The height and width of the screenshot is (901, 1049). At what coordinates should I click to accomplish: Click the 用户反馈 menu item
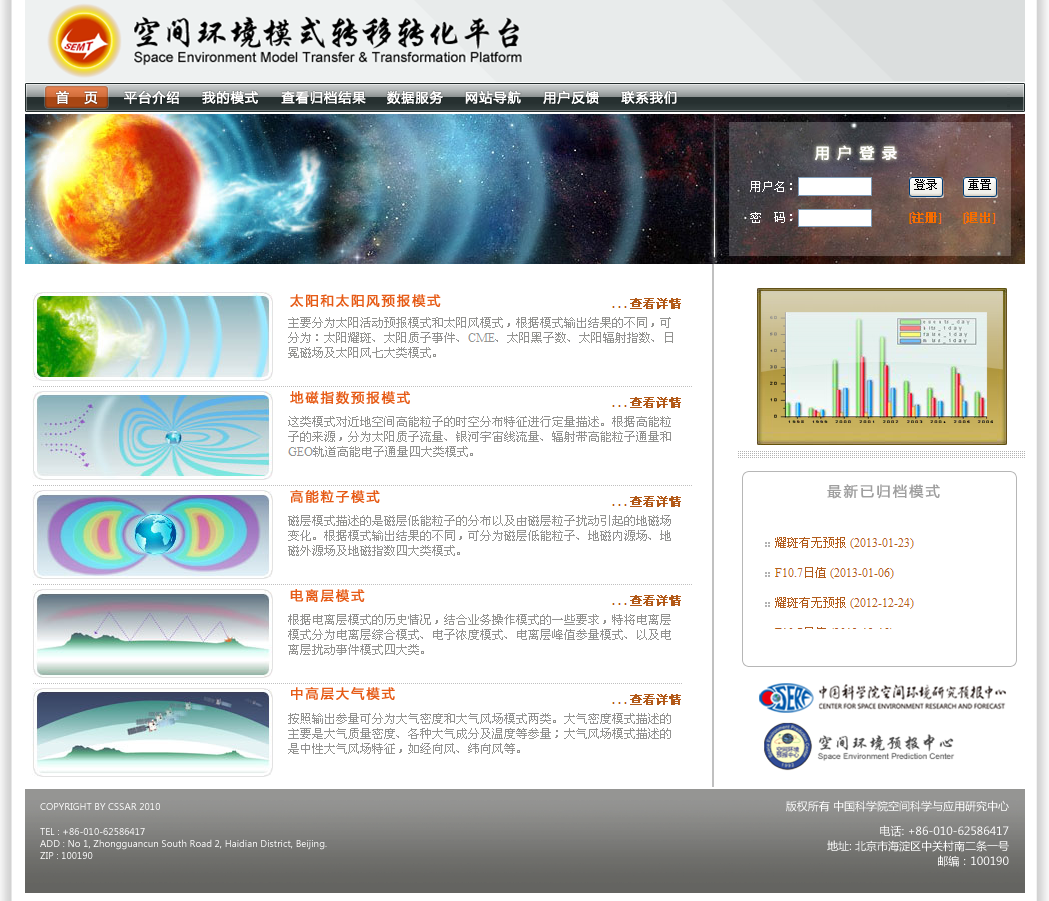571,98
